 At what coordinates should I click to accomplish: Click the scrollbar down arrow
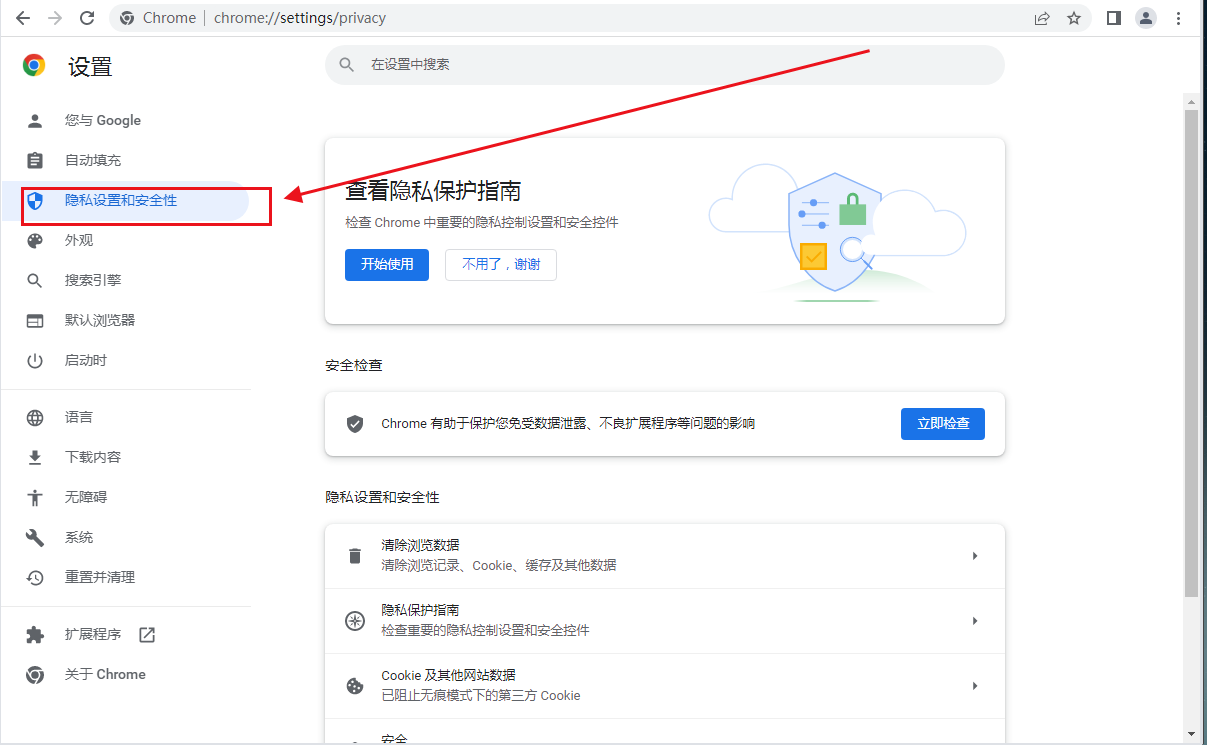click(1191, 734)
